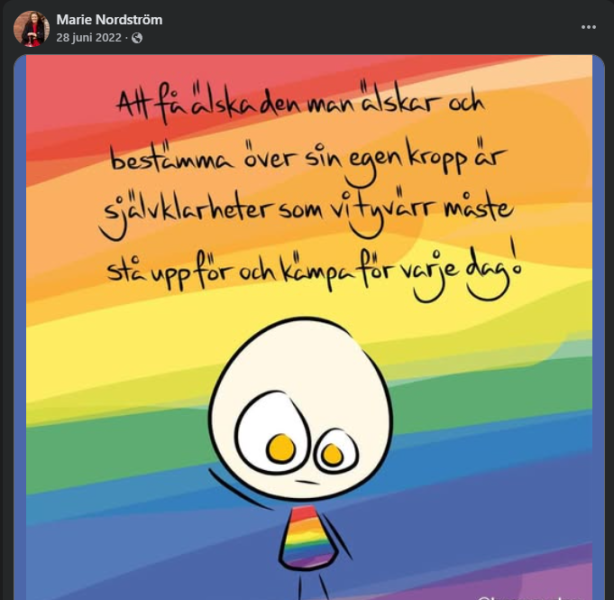Select the line 'självklarheter som vi tyvärr måste'
614x600 pixels.
point(306,213)
